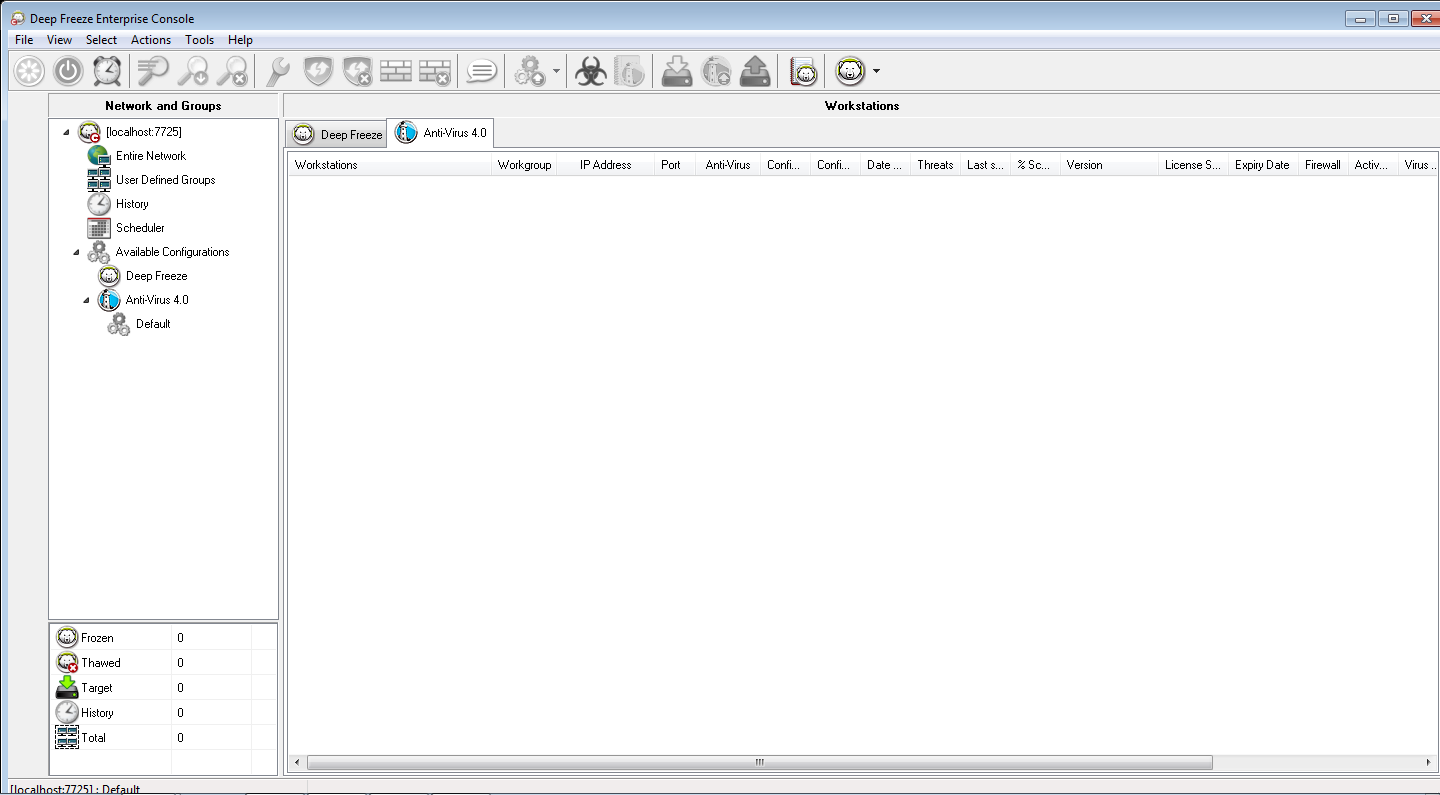Select Deep Freeze under Available Configurations
1440x795 pixels.
(156, 276)
